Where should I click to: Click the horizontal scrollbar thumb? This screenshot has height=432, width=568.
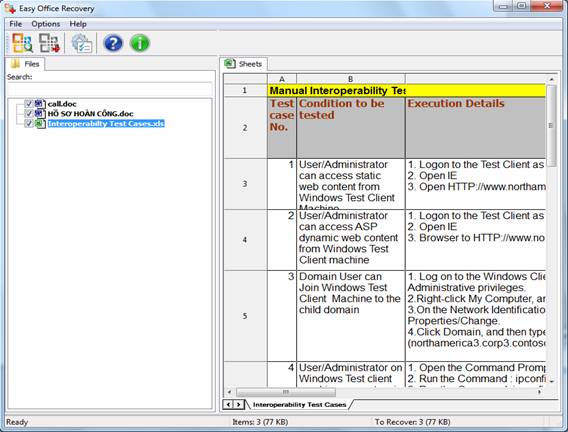285,392
